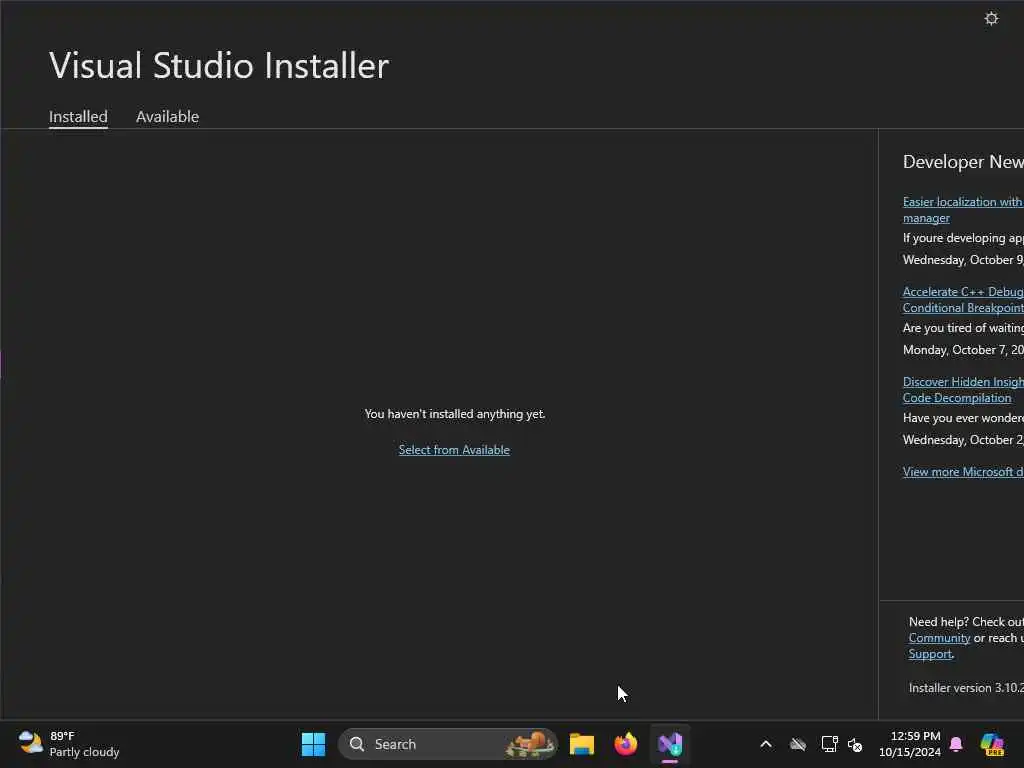Open Accelerate C++ Debug news link
The height and width of the screenshot is (768, 1024).
(963, 300)
